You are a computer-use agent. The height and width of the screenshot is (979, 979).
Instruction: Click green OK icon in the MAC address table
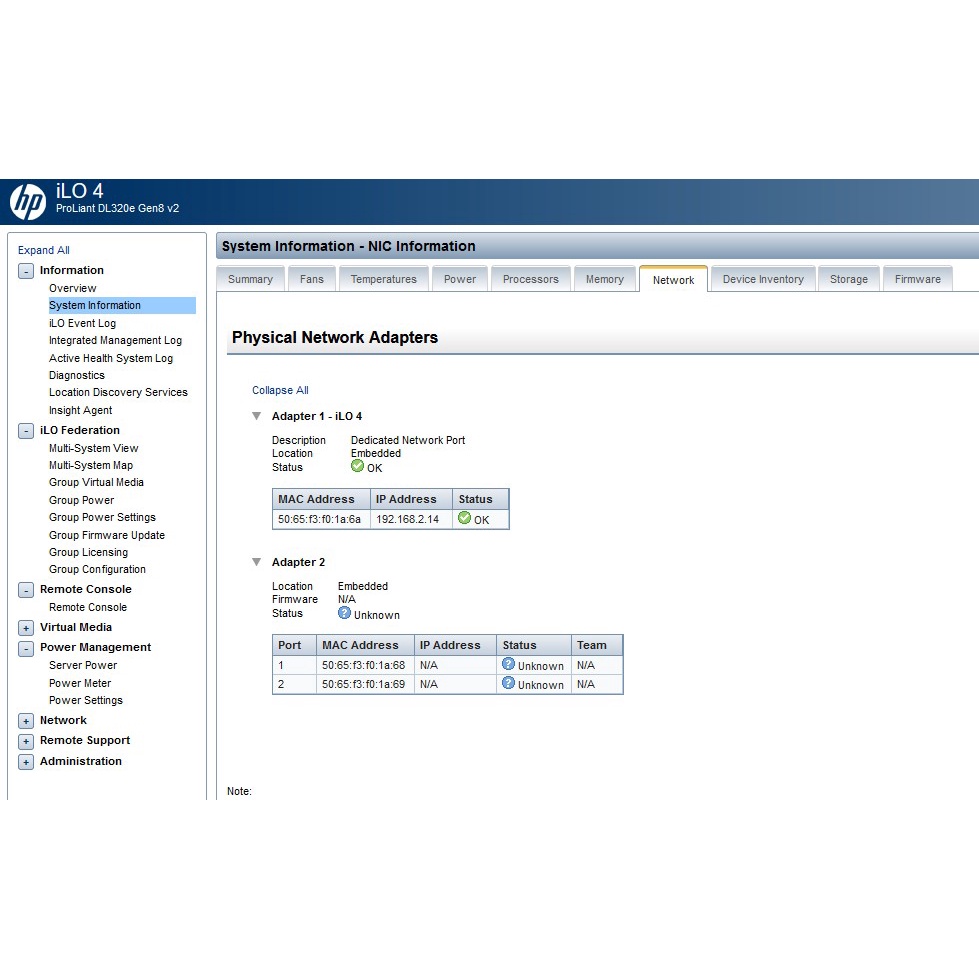point(464,518)
